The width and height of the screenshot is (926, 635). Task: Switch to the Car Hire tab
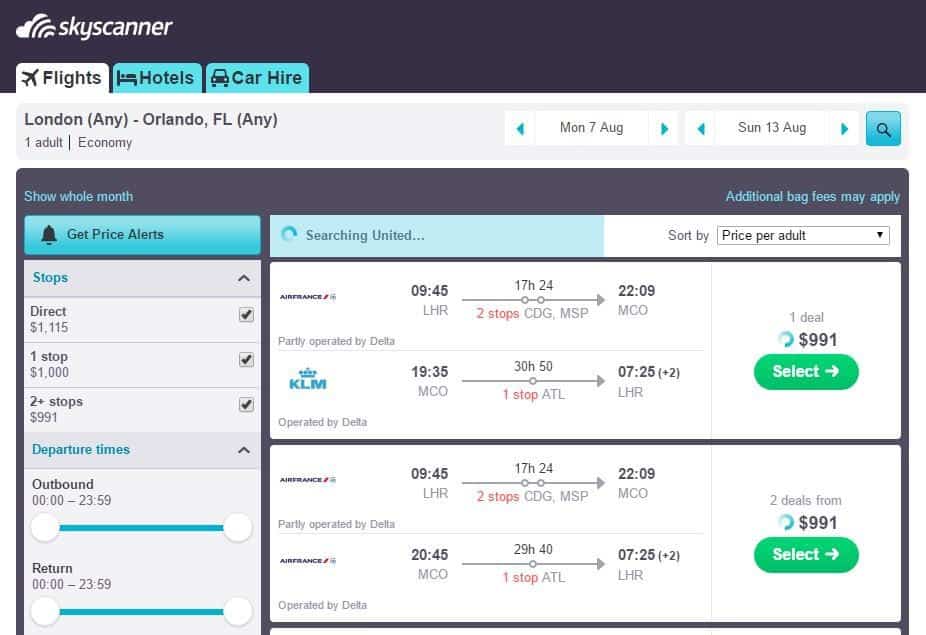[257, 78]
